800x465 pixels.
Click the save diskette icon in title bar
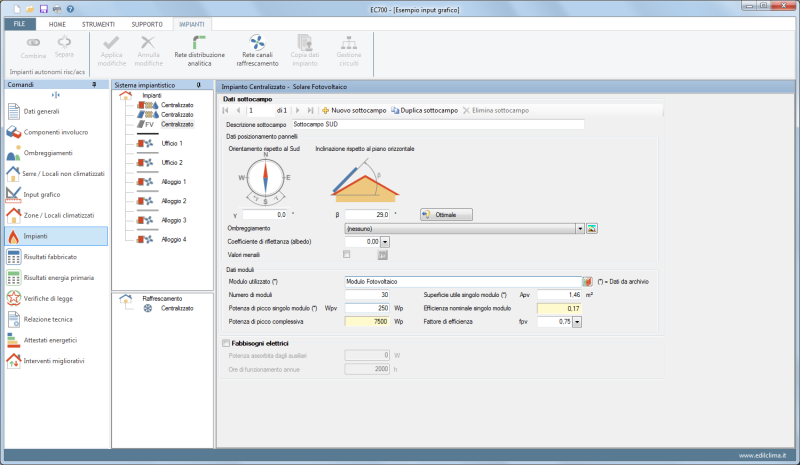coord(43,9)
